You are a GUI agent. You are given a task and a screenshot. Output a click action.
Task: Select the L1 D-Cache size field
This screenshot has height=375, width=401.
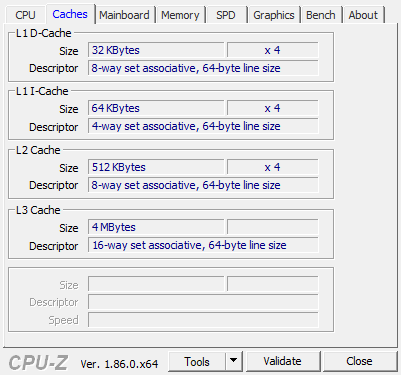(156, 50)
